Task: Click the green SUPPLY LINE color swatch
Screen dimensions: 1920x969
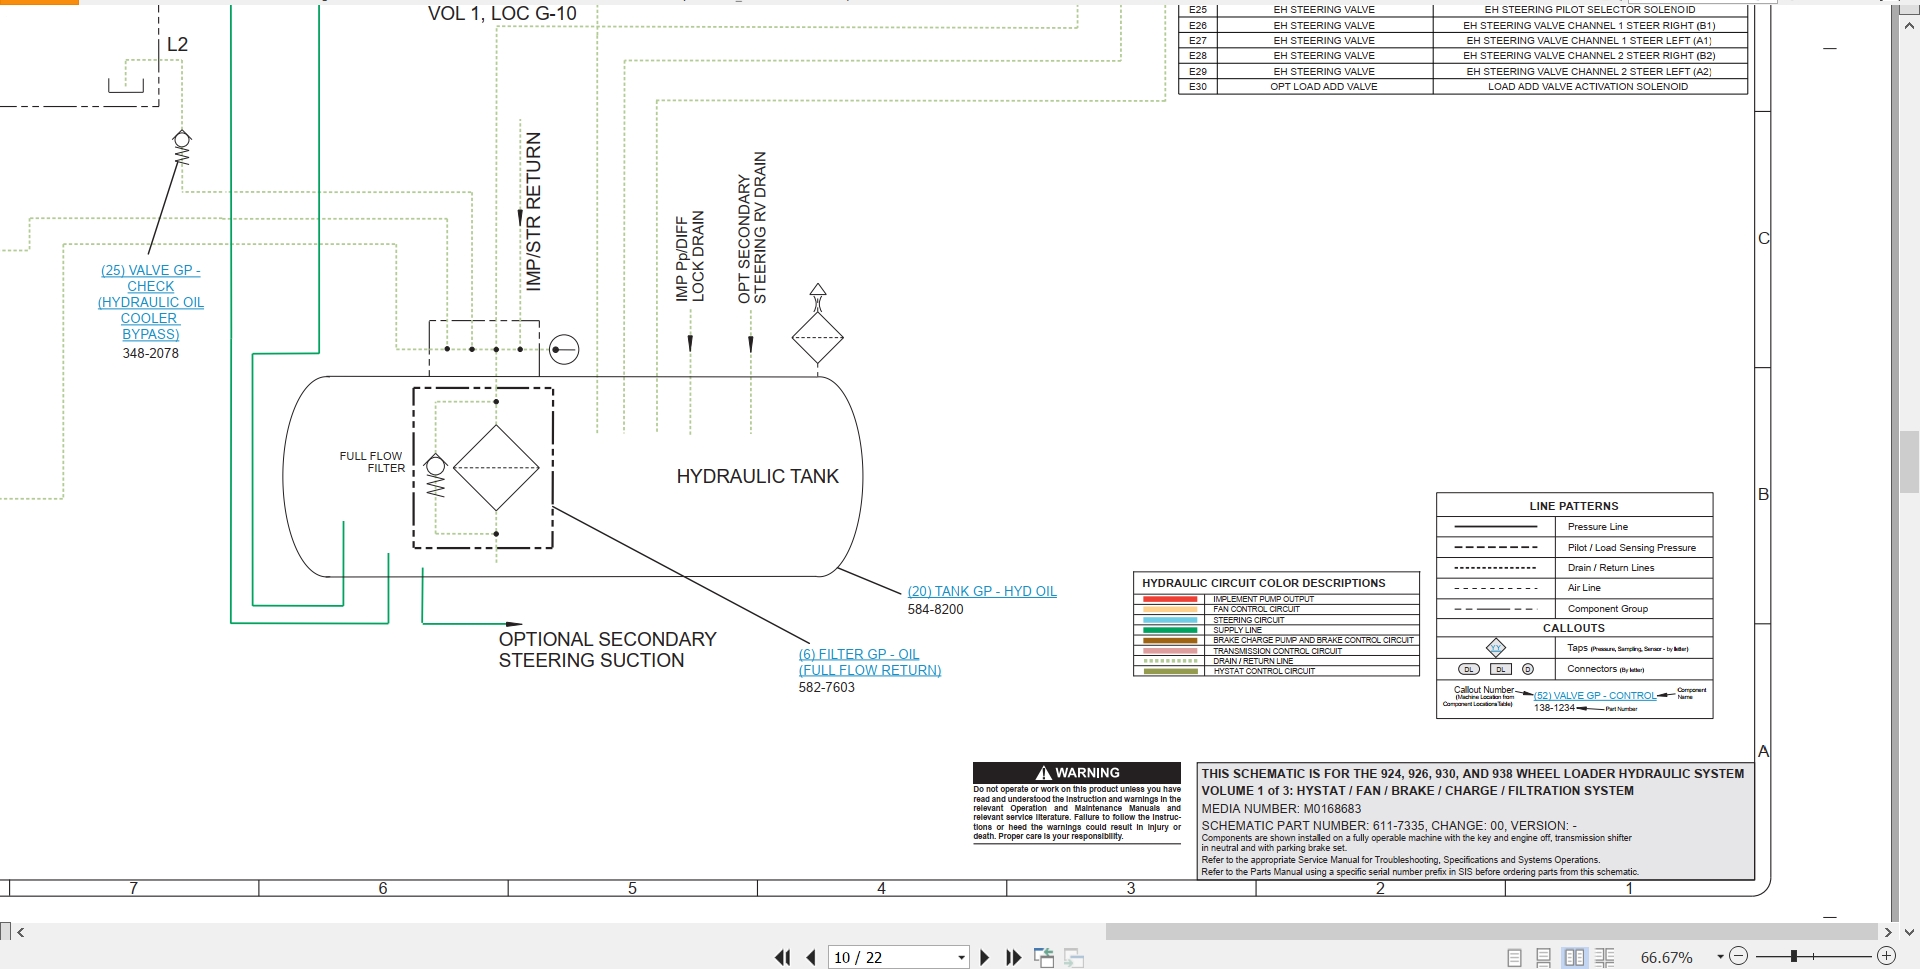Action: click(1169, 630)
